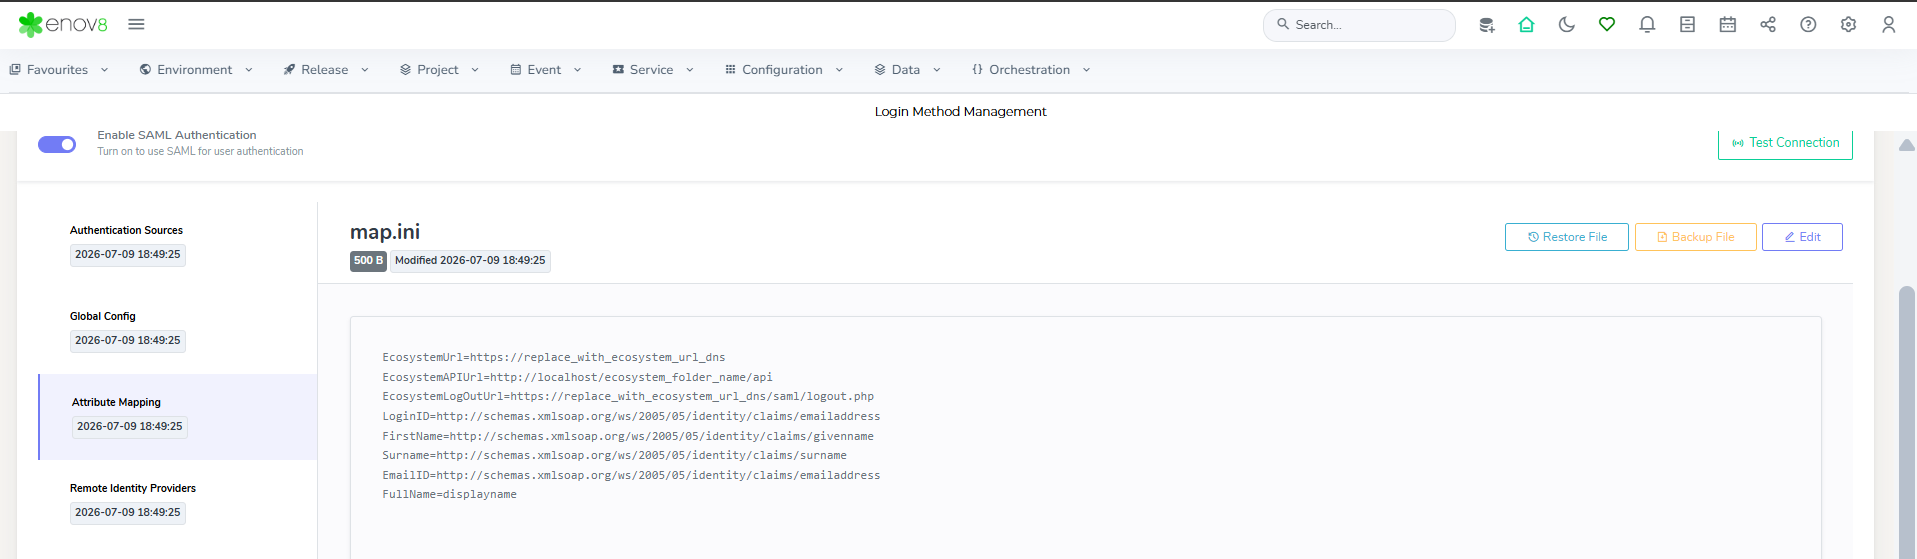Open the Configuration menu
This screenshot has width=1917, height=559.
coord(784,70)
